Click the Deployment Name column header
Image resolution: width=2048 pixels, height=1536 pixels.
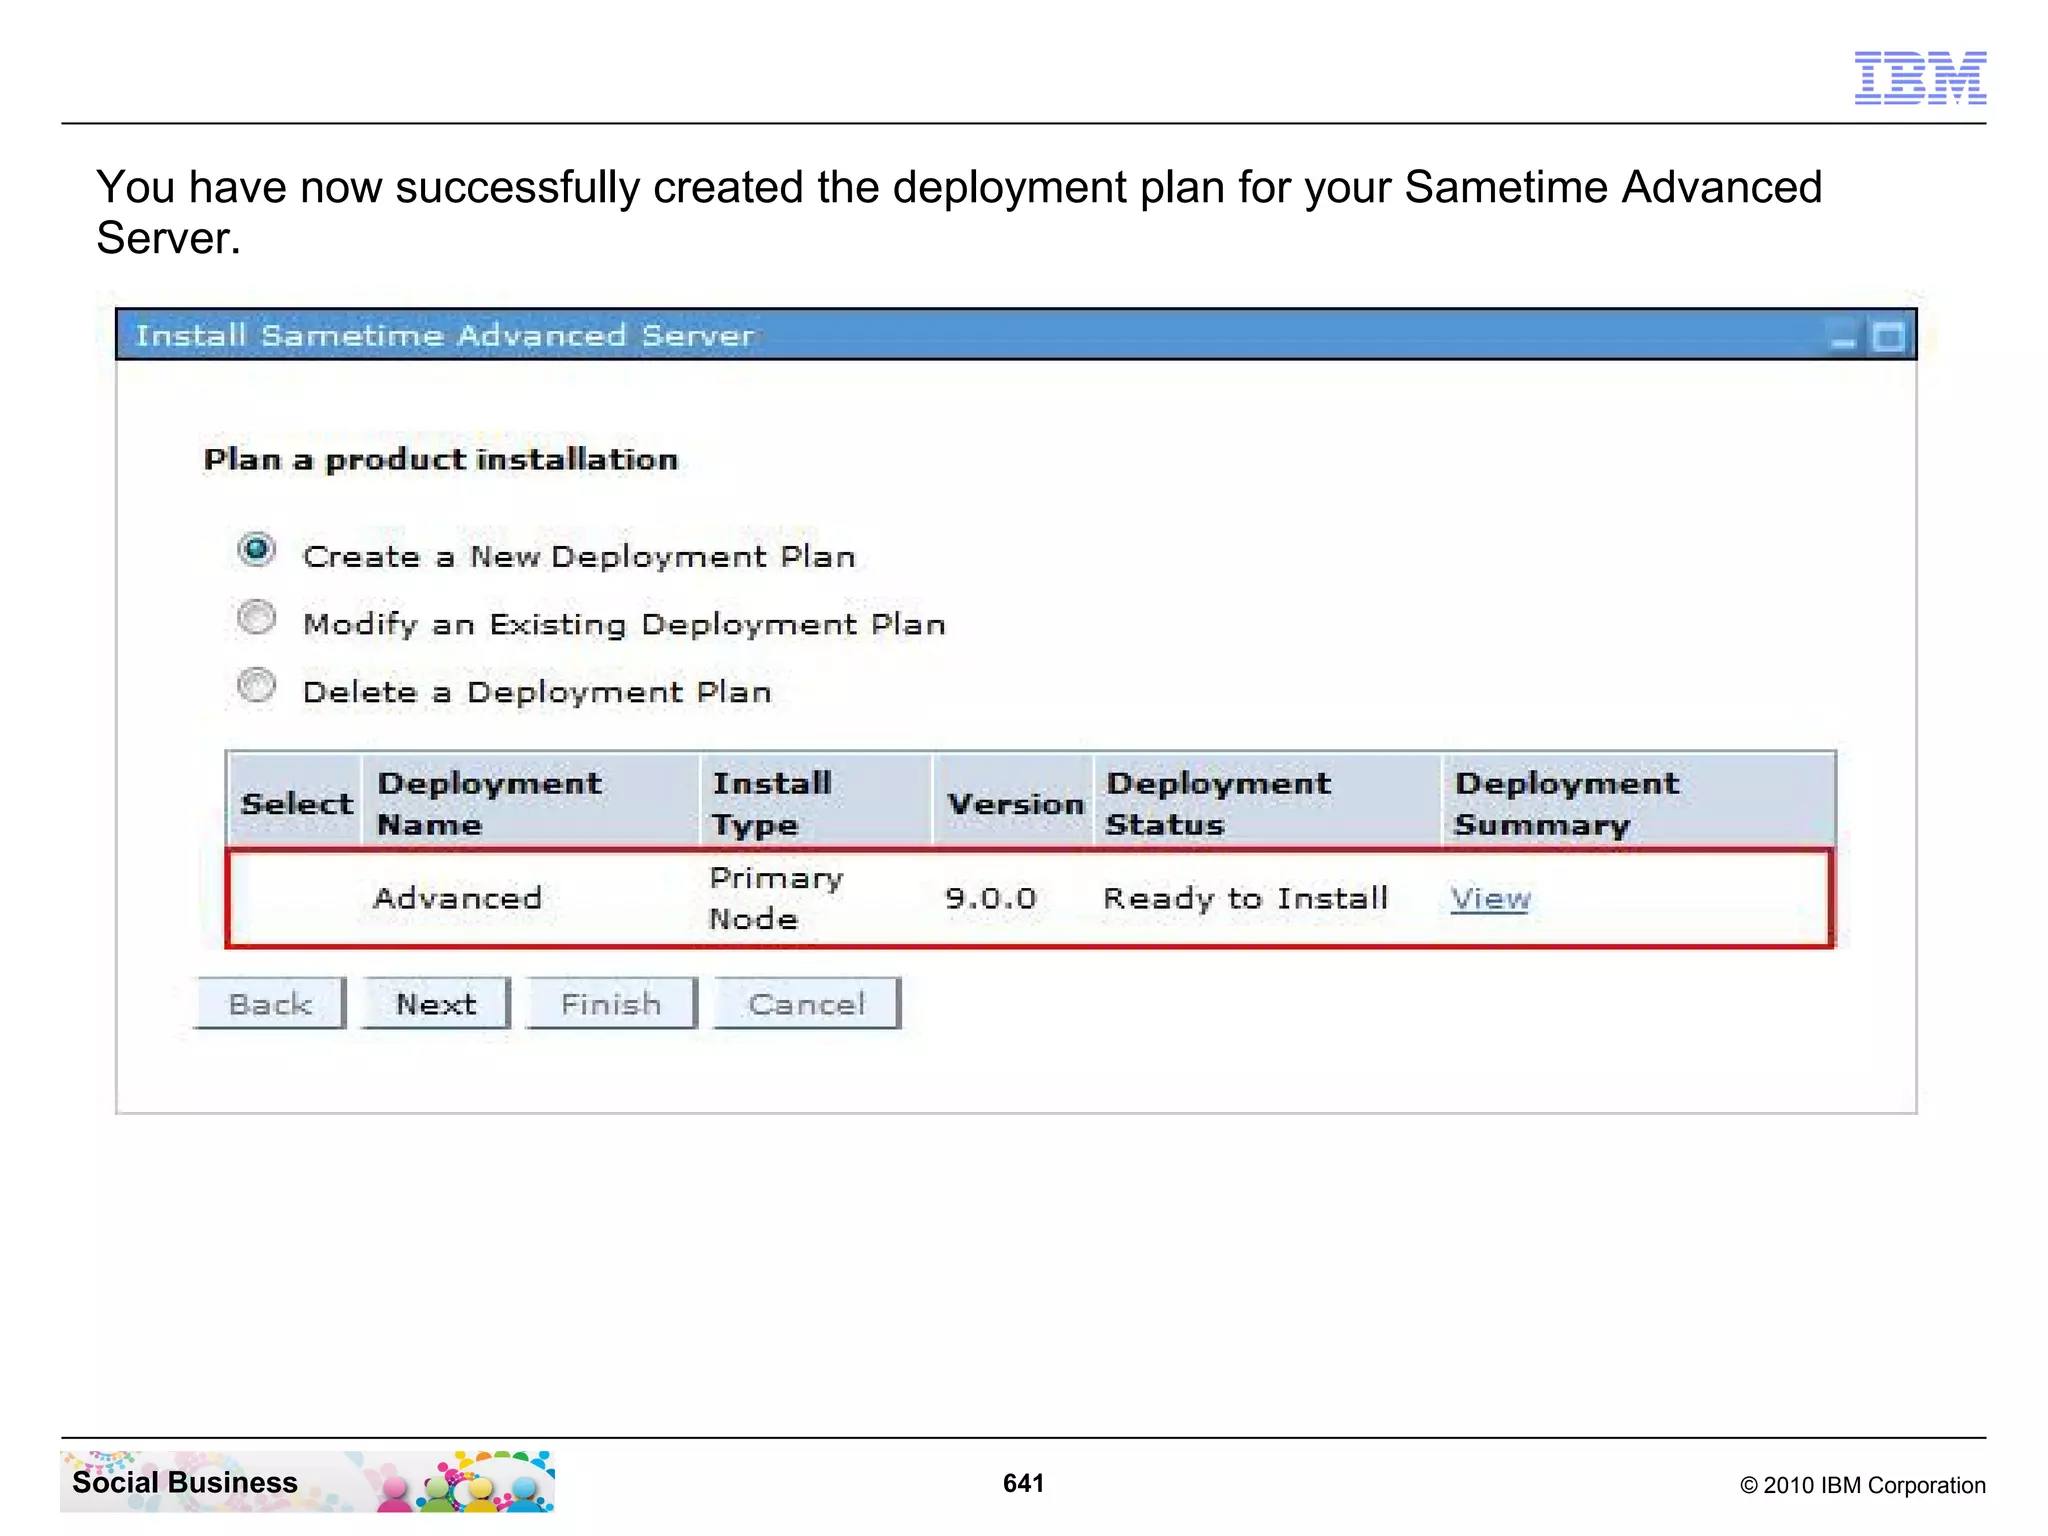tap(531, 802)
